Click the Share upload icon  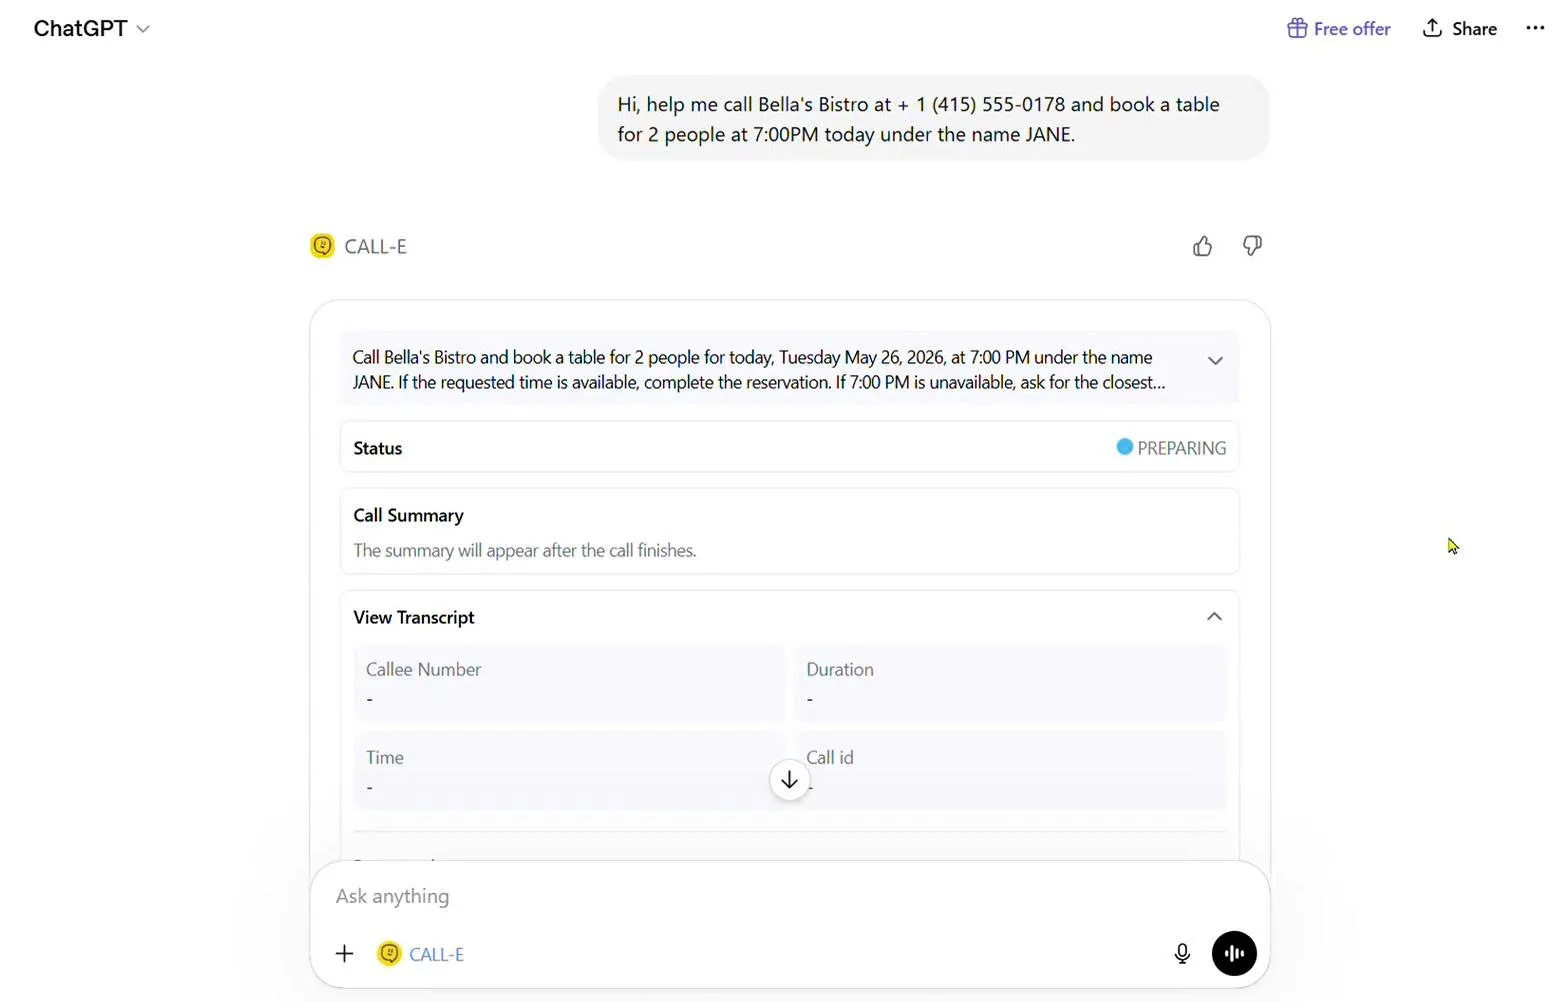point(1432,28)
